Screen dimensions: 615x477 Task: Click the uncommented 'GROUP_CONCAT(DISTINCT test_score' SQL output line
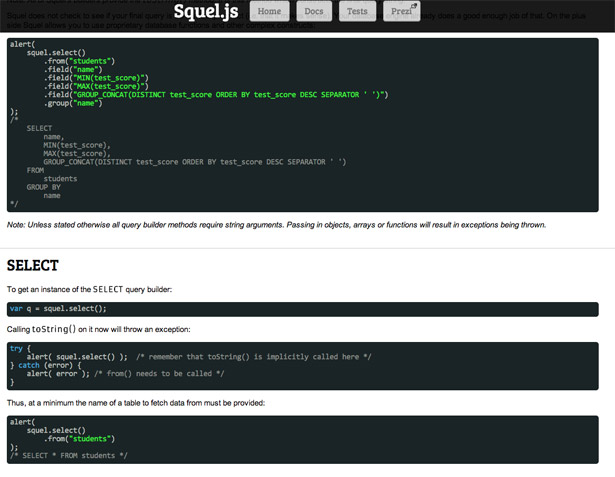(x=195, y=162)
